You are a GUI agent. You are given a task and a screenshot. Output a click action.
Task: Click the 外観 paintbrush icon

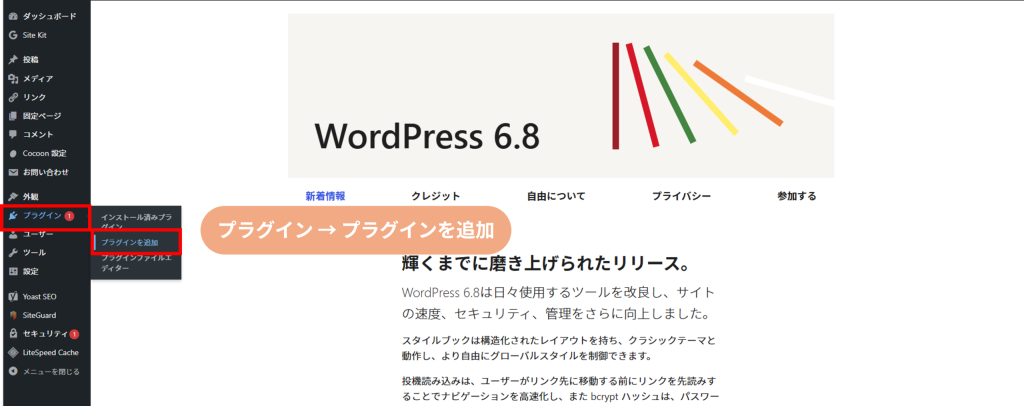12,197
